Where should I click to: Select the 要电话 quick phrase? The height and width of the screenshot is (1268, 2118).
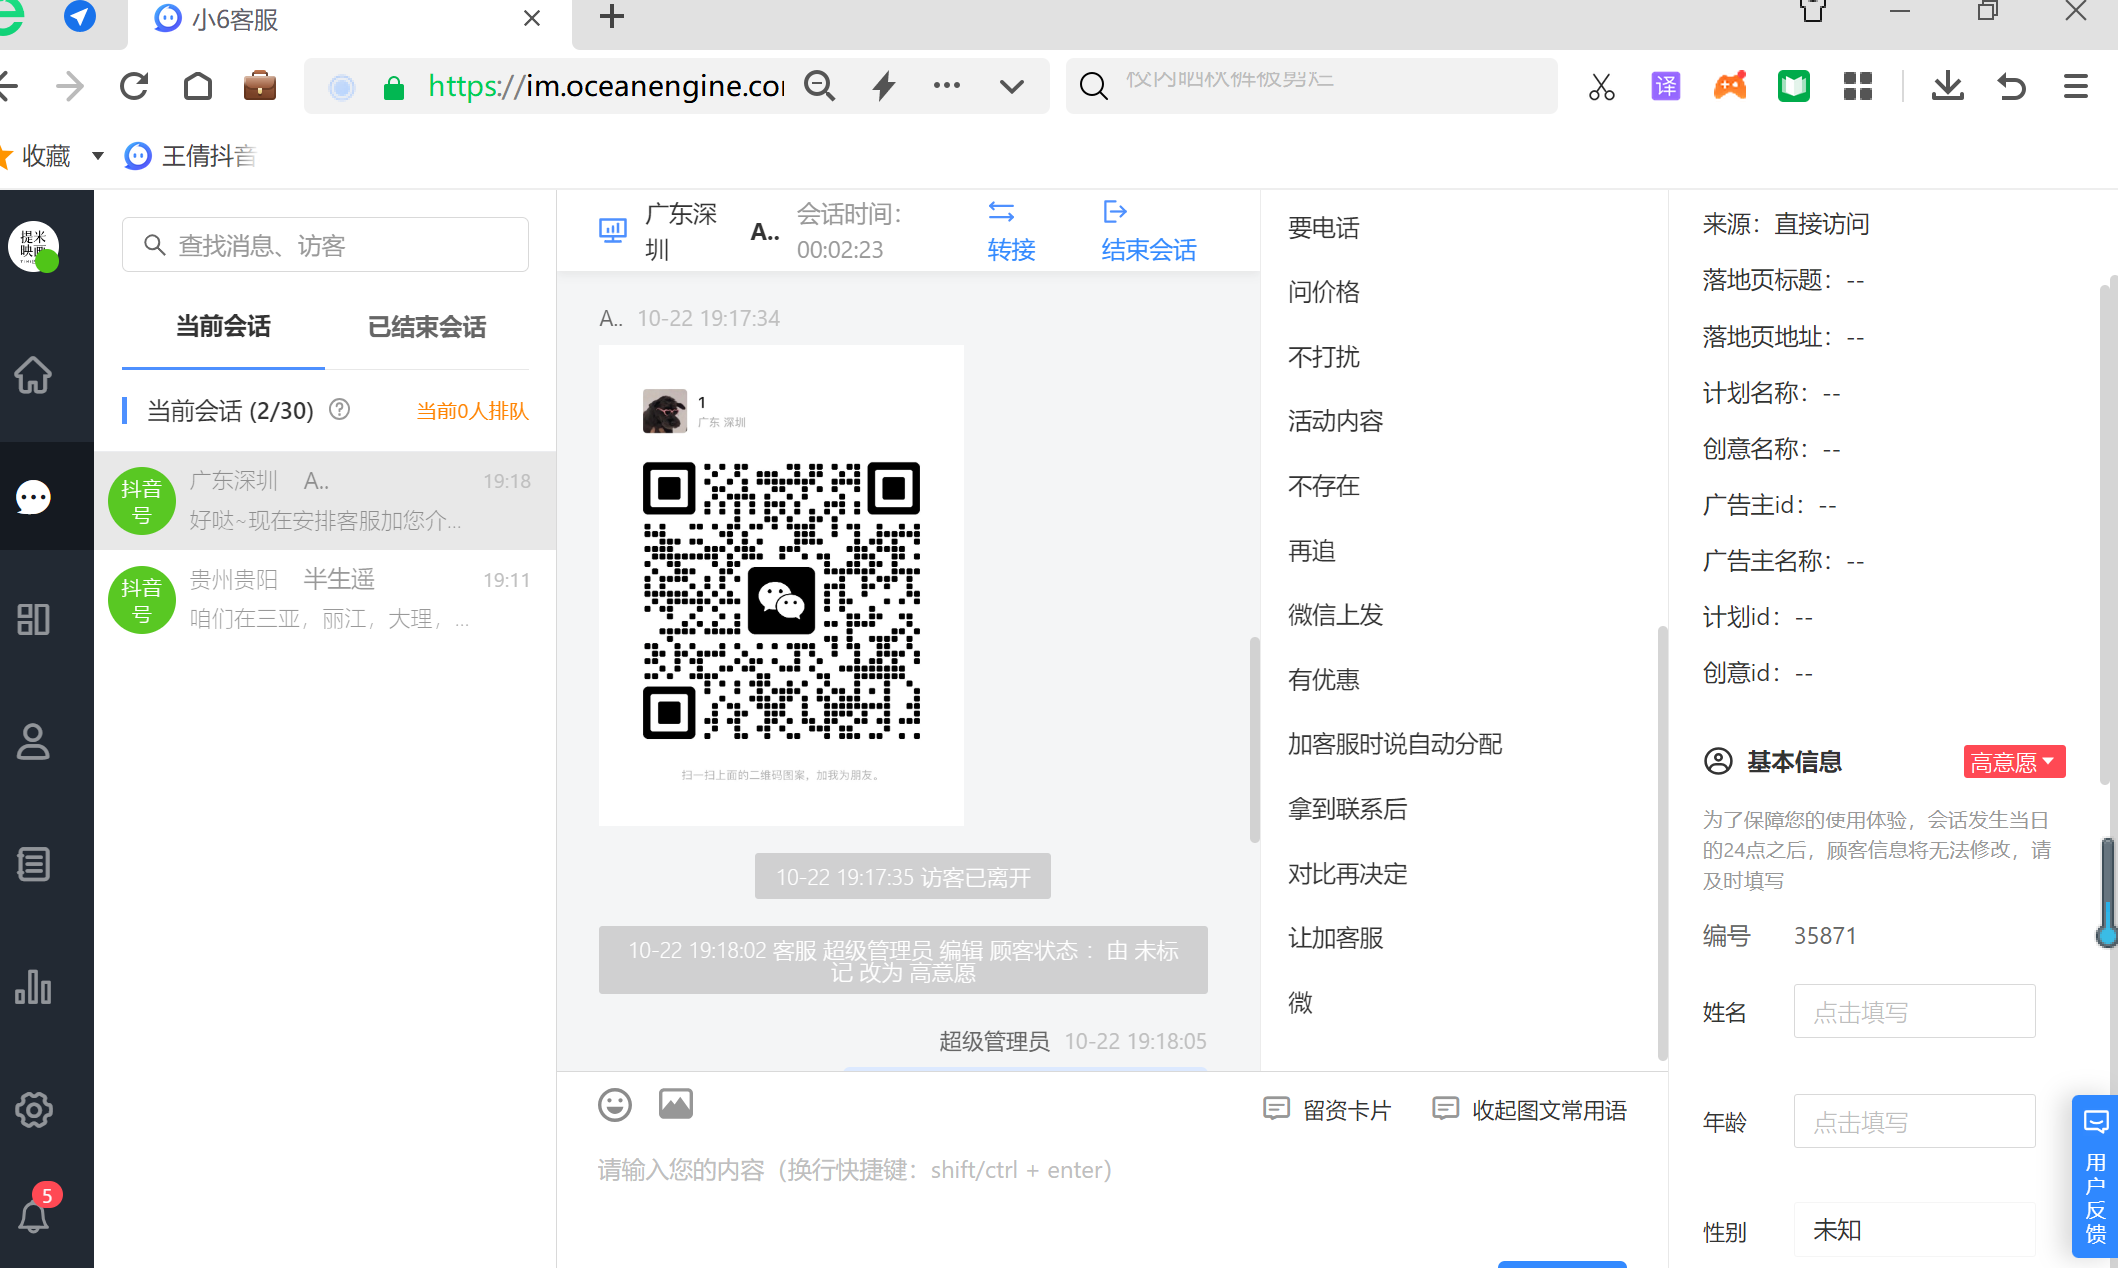pos(1324,228)
